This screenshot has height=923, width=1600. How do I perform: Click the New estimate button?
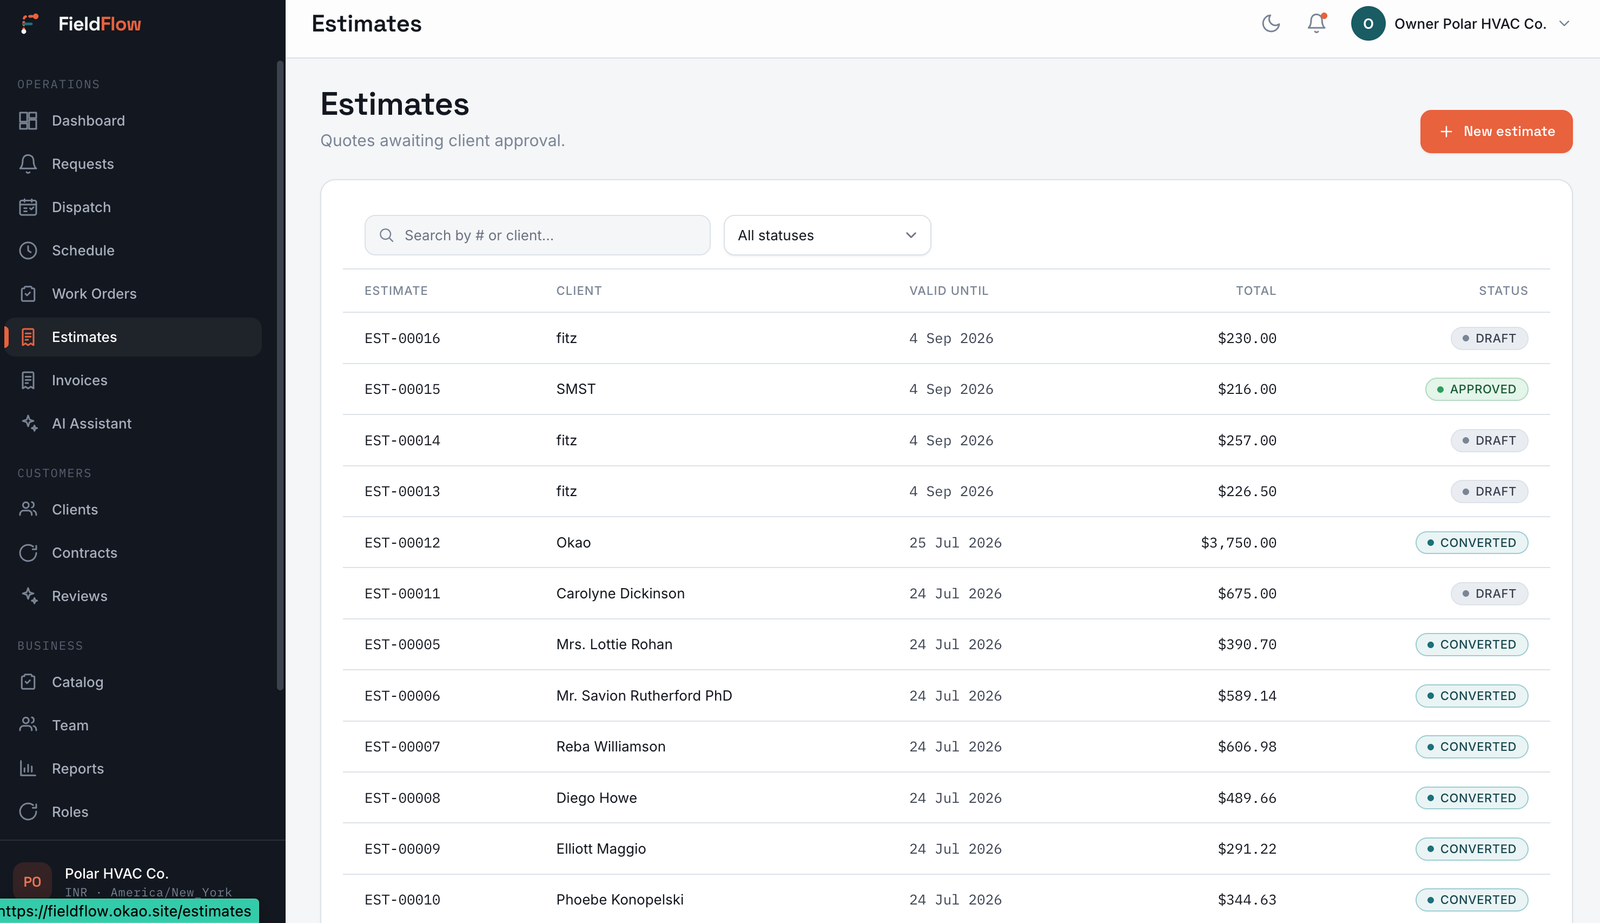pyautogui.click(x=1496, y=131)
